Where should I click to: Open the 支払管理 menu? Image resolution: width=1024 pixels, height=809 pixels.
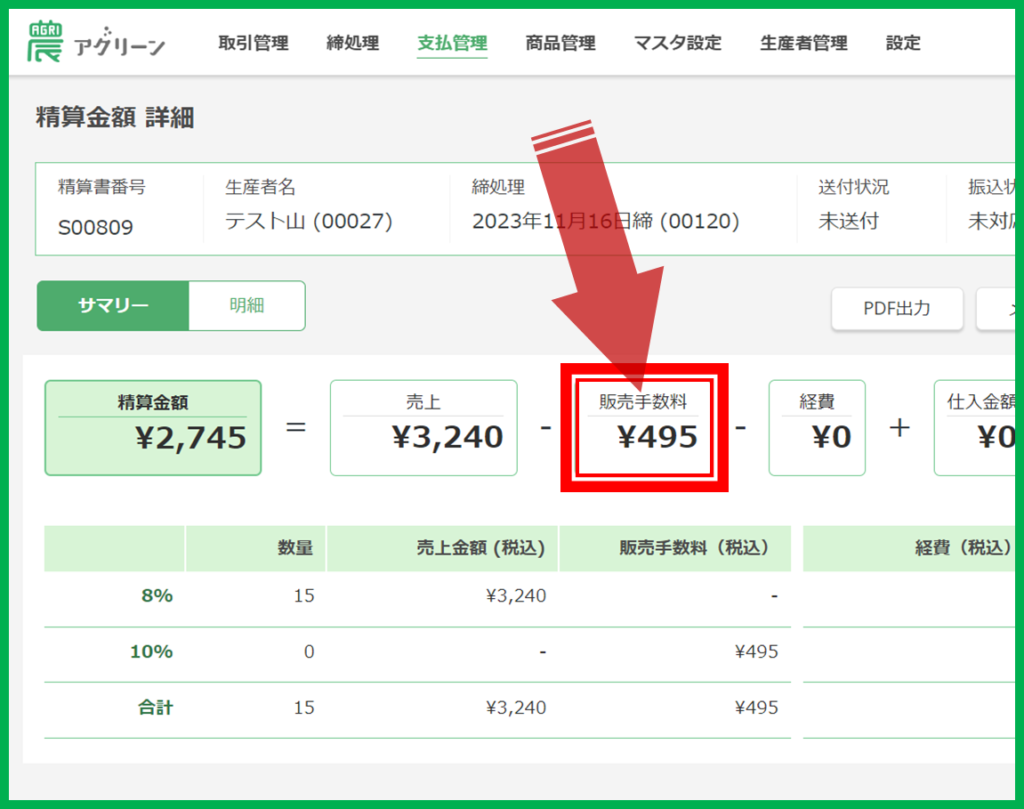pyautogui.click(x=452, y=43)
